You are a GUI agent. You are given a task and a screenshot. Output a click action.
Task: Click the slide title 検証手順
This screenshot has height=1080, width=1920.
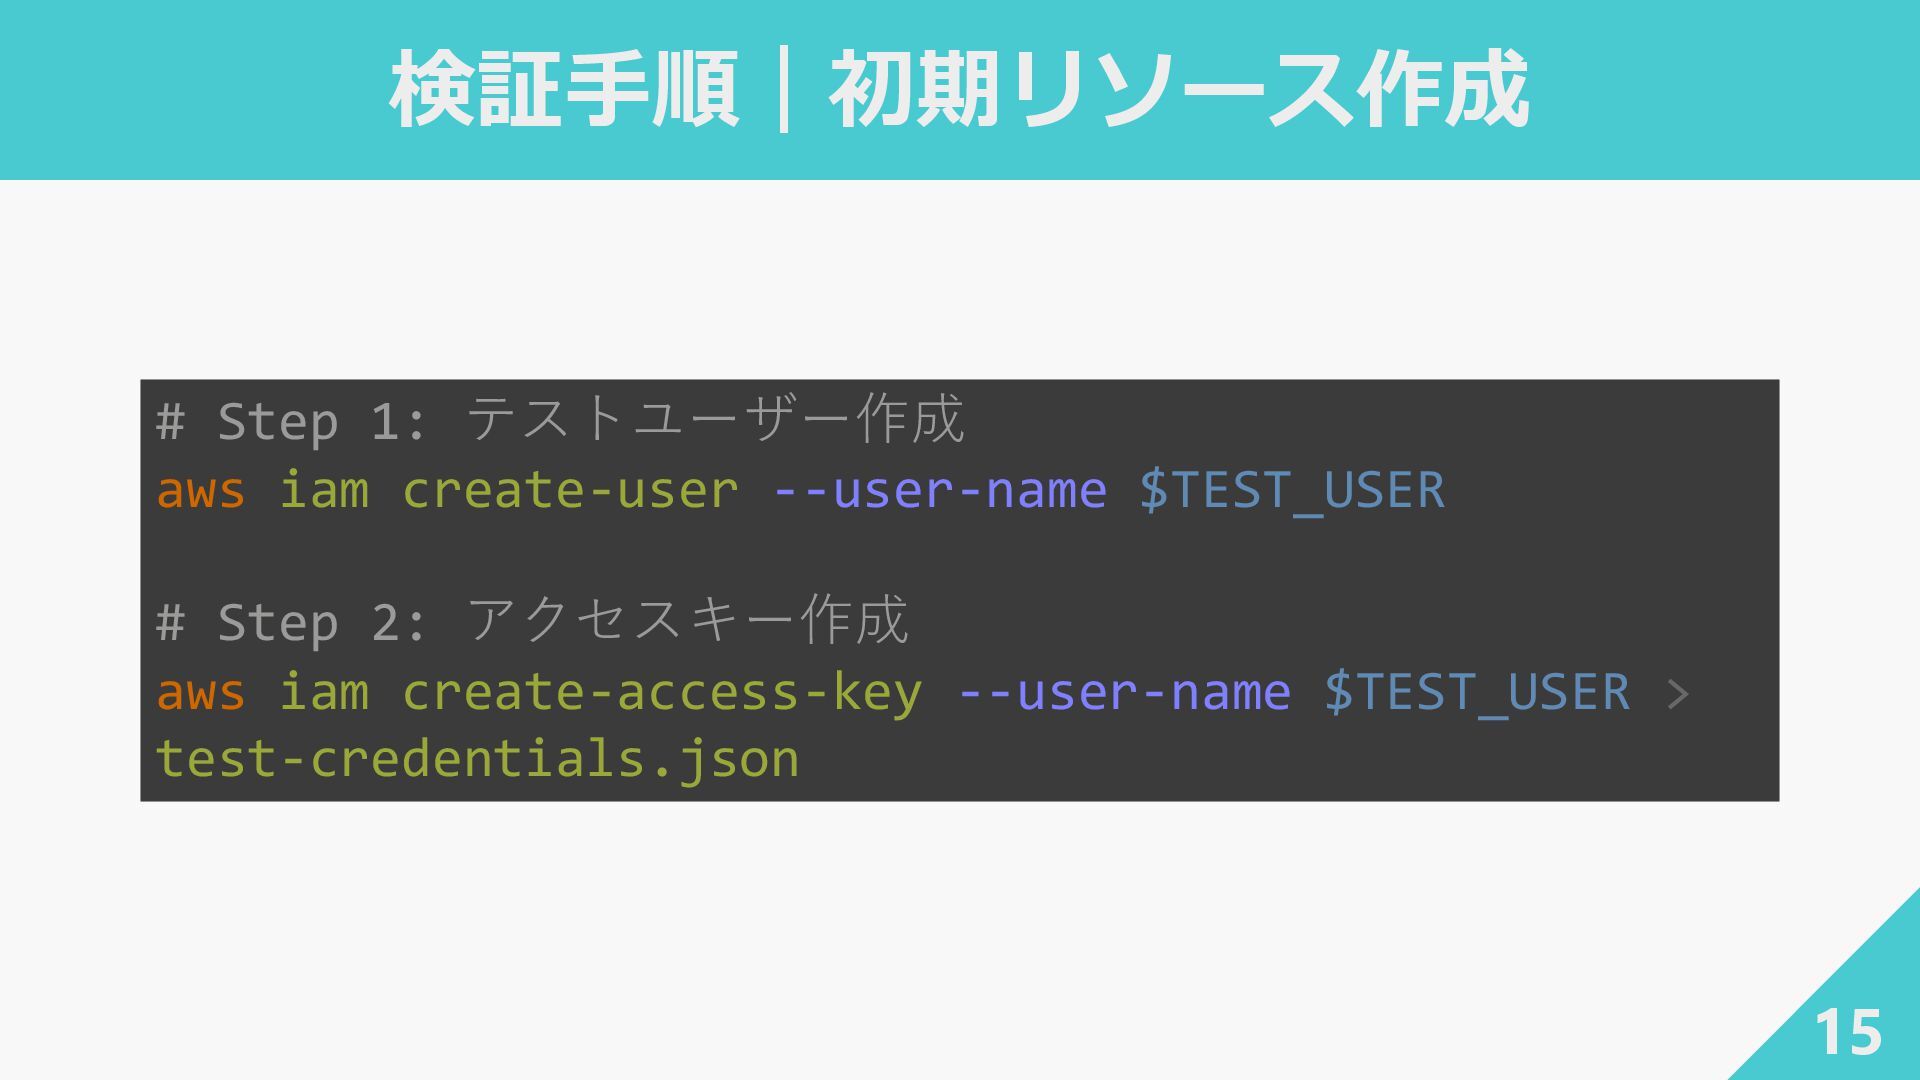coord(564,90)
